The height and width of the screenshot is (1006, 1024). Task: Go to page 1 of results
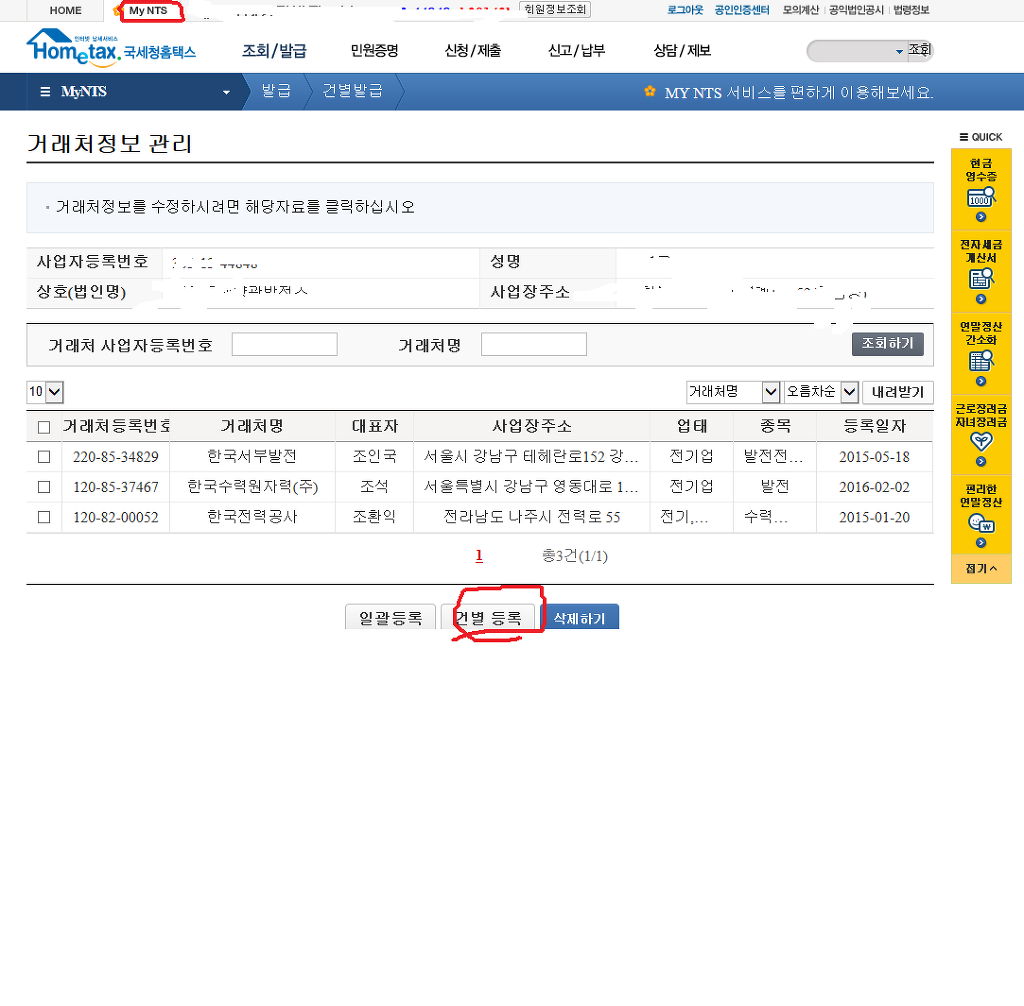[x=479, y=556]
